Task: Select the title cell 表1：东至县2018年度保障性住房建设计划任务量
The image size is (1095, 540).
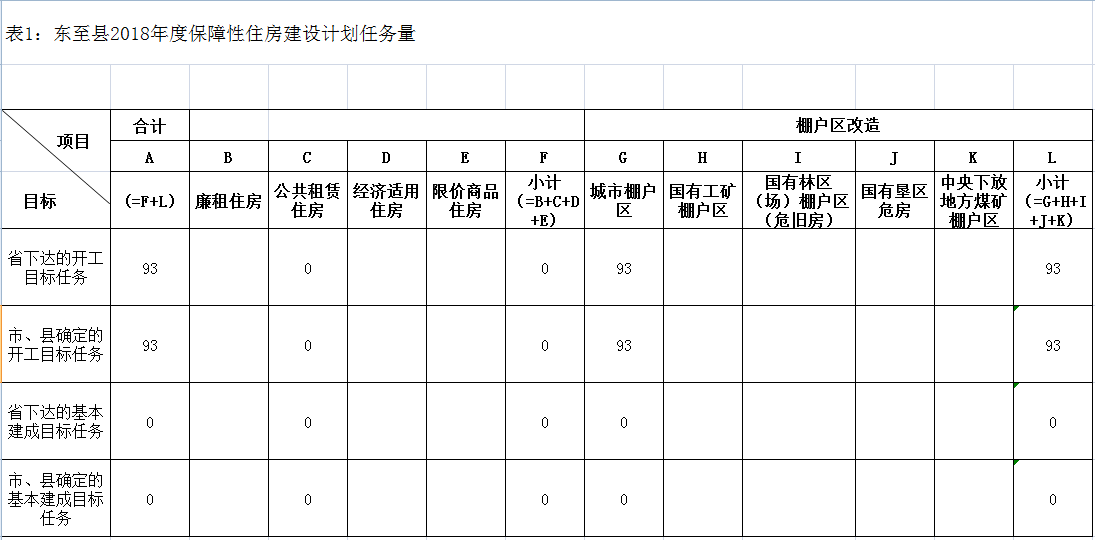Action: (548, 34)
